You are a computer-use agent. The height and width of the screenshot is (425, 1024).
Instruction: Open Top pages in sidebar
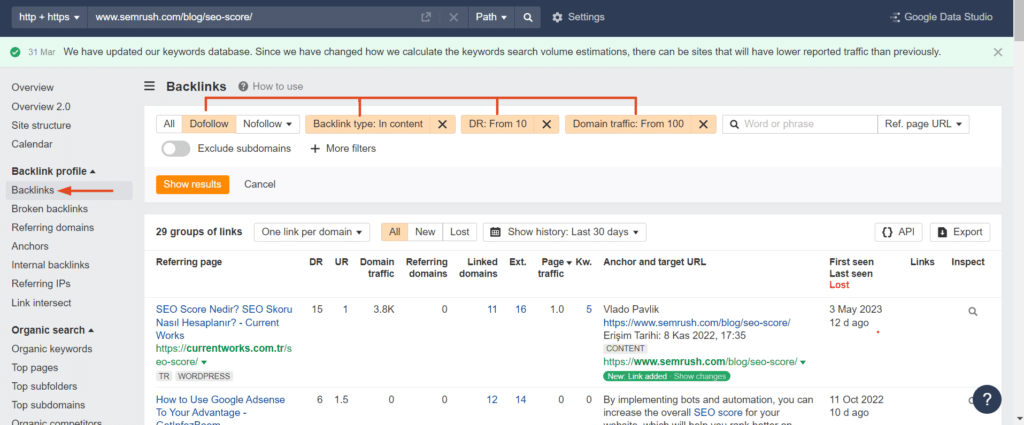click(x=35, y=368)
